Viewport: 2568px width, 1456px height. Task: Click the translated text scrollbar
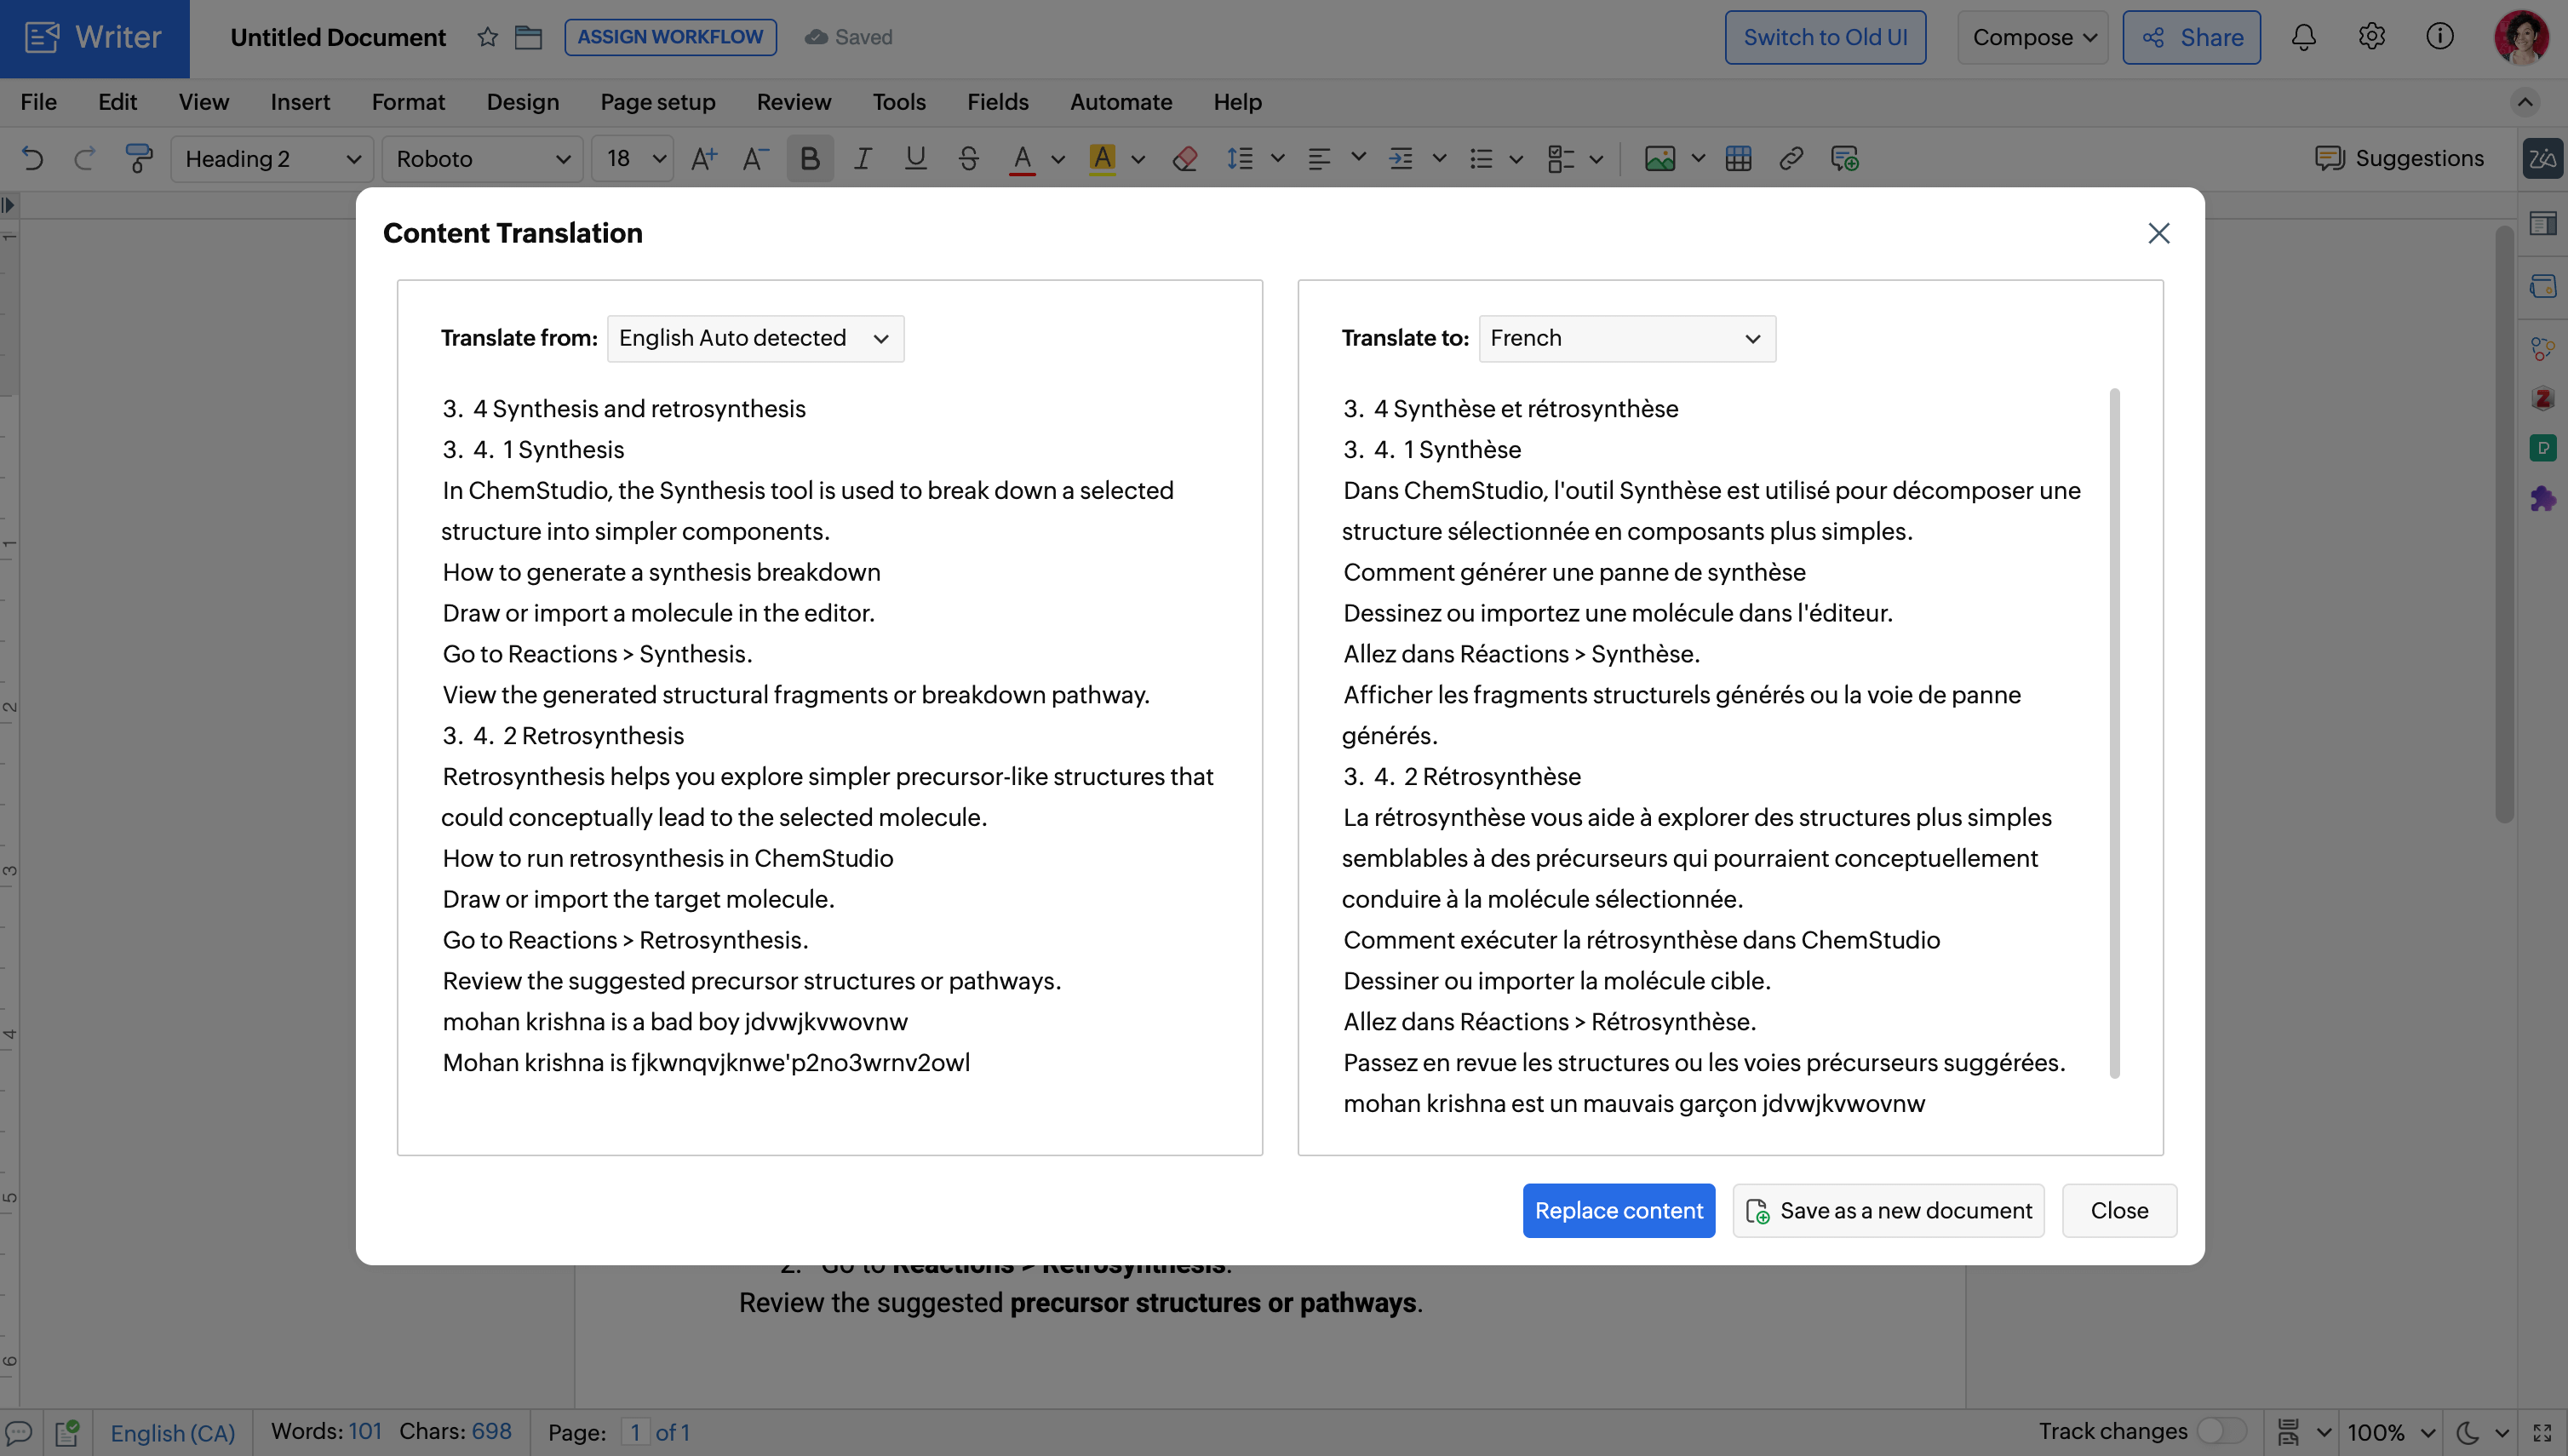(x=2114, y=733)
